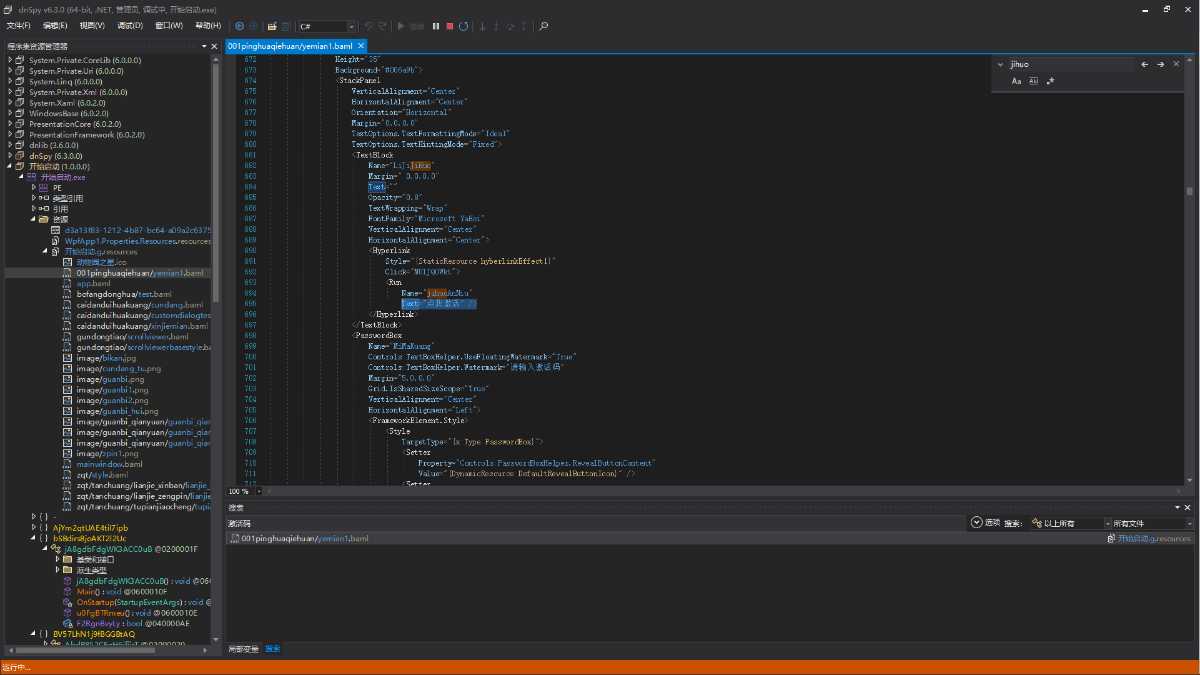Open the C# language dropdown
This screenshot has width=1200, height=675.
(x=326, y=26)
